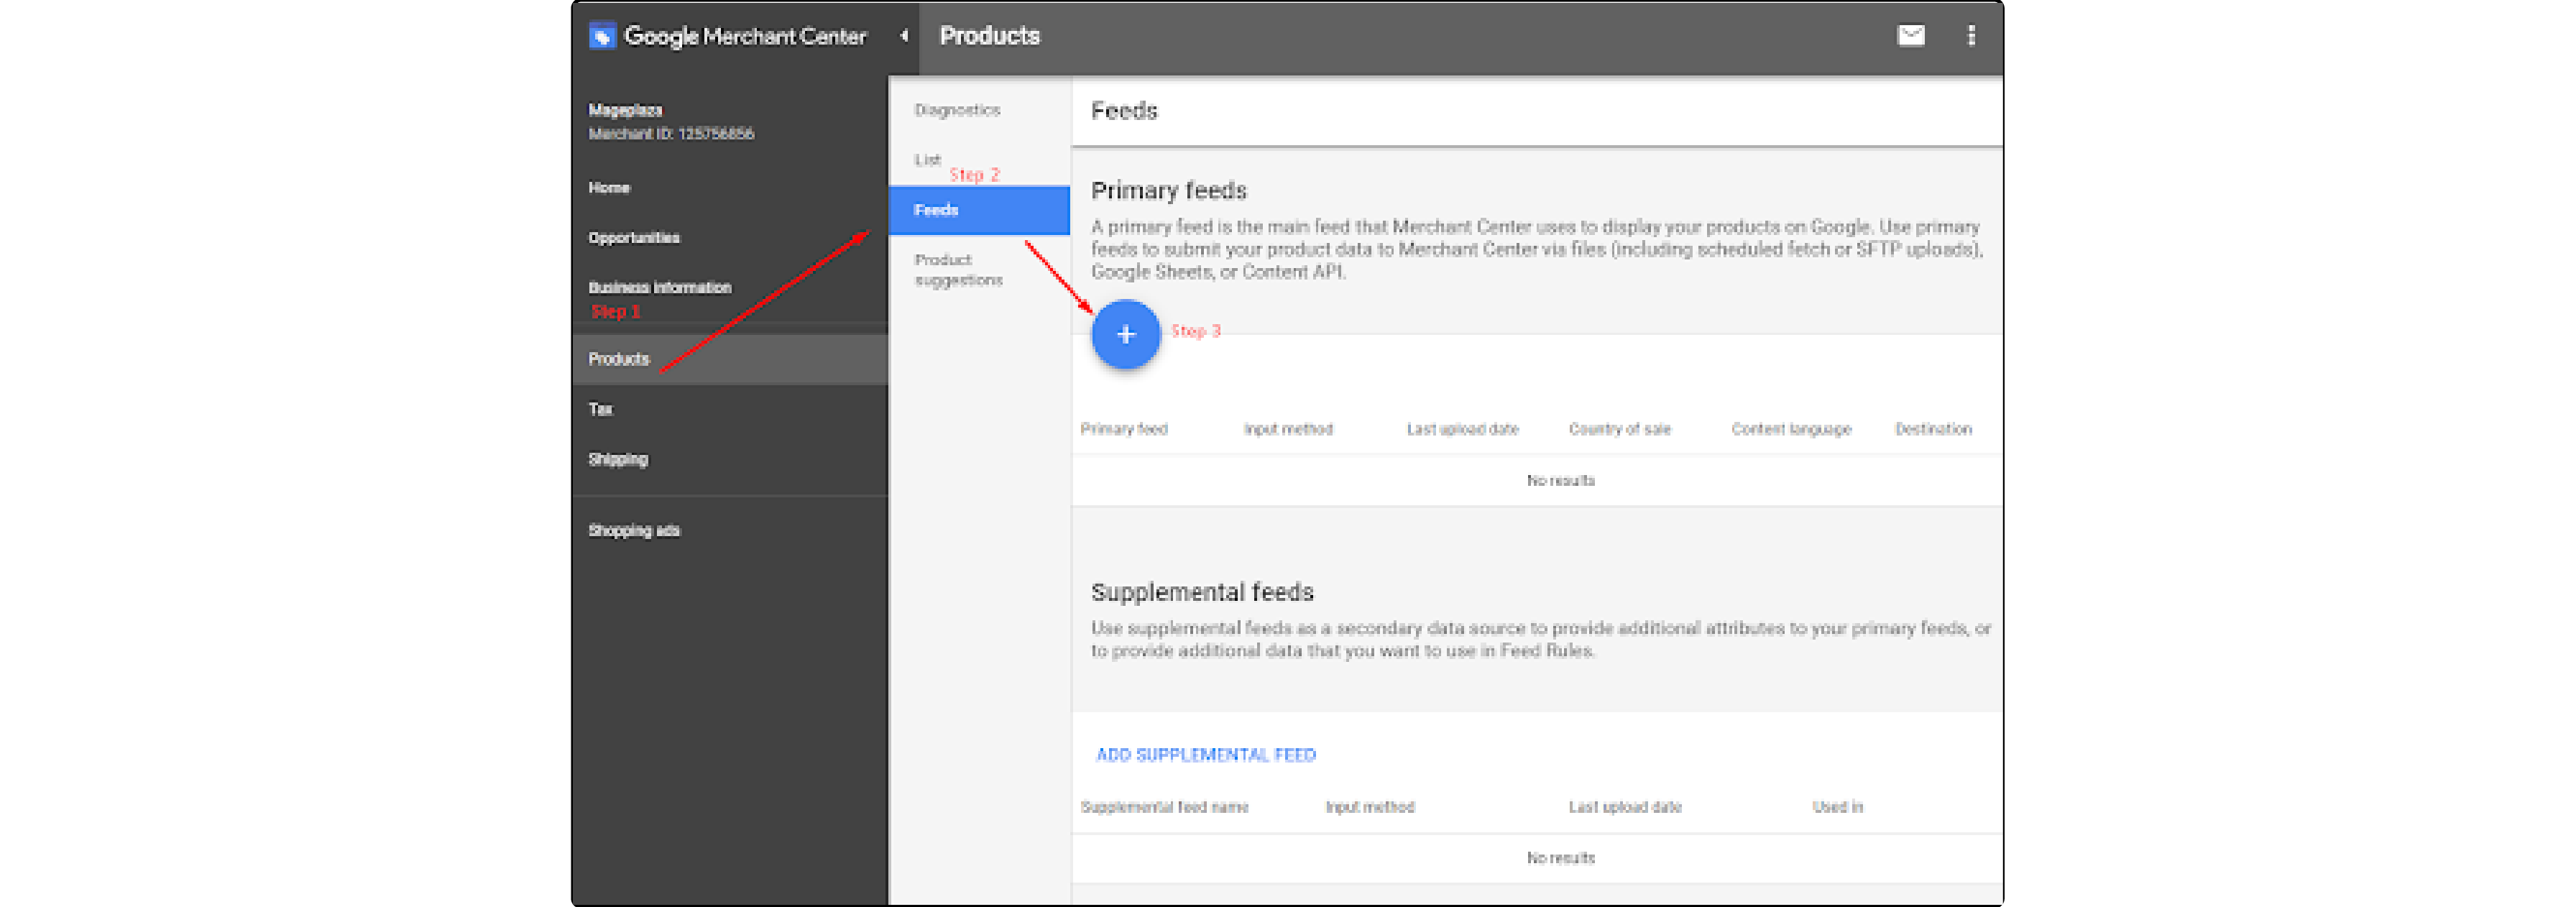Open the Product suggestions tab

tap(958, 270)
